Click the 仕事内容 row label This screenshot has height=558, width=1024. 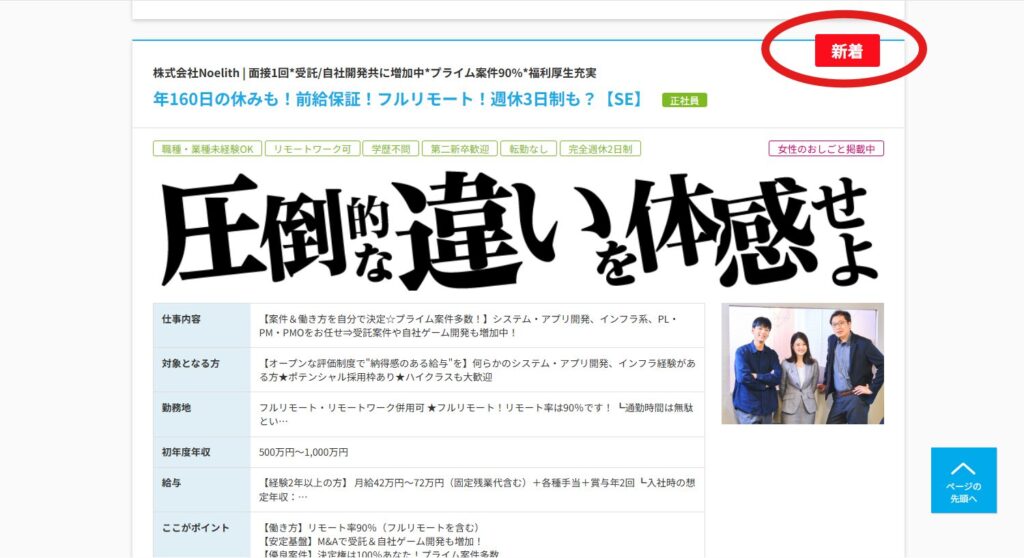[182, 319]
